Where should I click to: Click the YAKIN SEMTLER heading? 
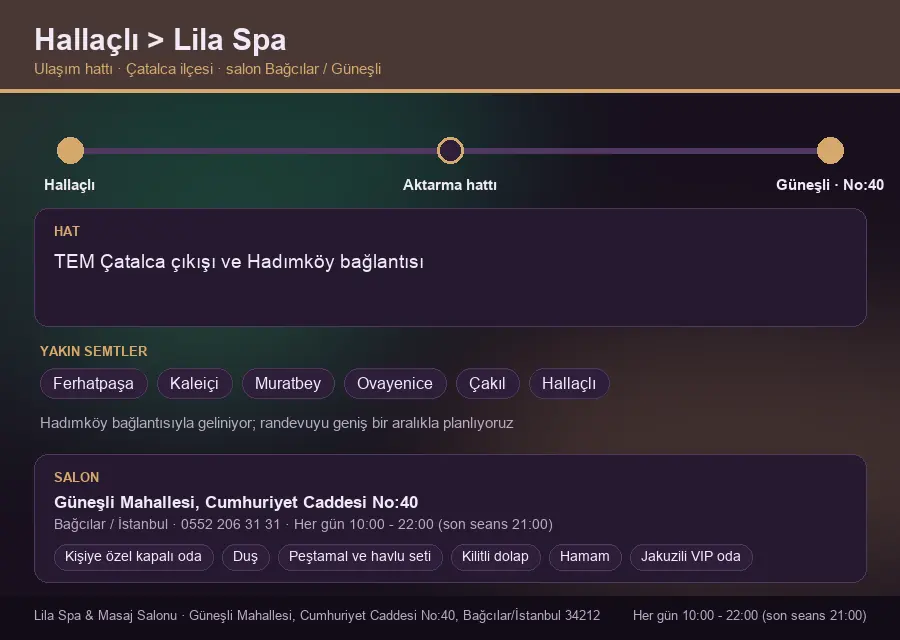click(94, 351)
